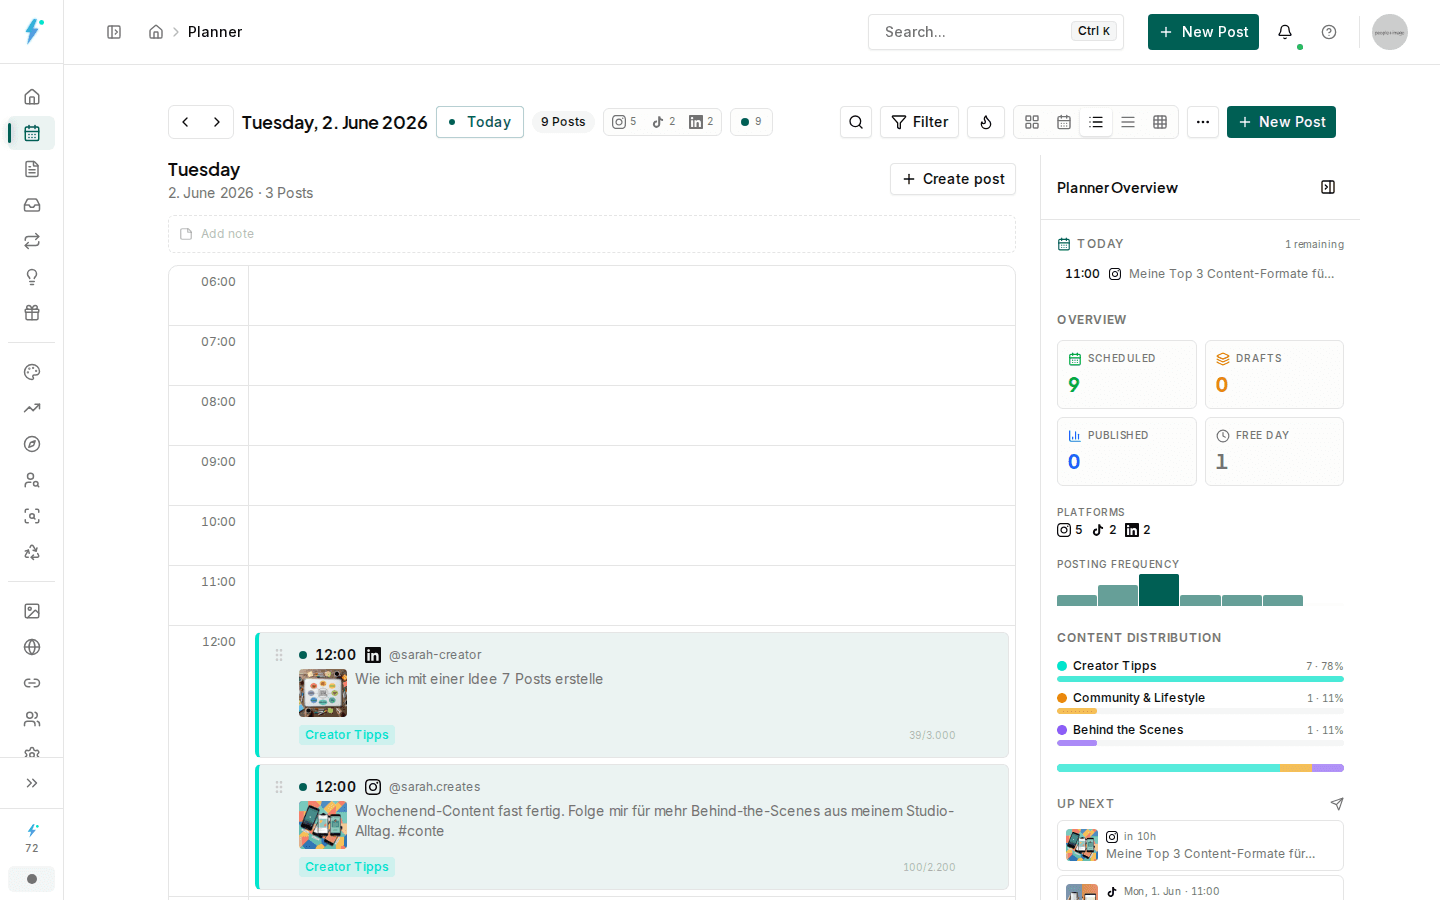Open the link chain sidebar icon
Image resolution: width=1440 pixels, height=900 pixels.
coord(32,683)
